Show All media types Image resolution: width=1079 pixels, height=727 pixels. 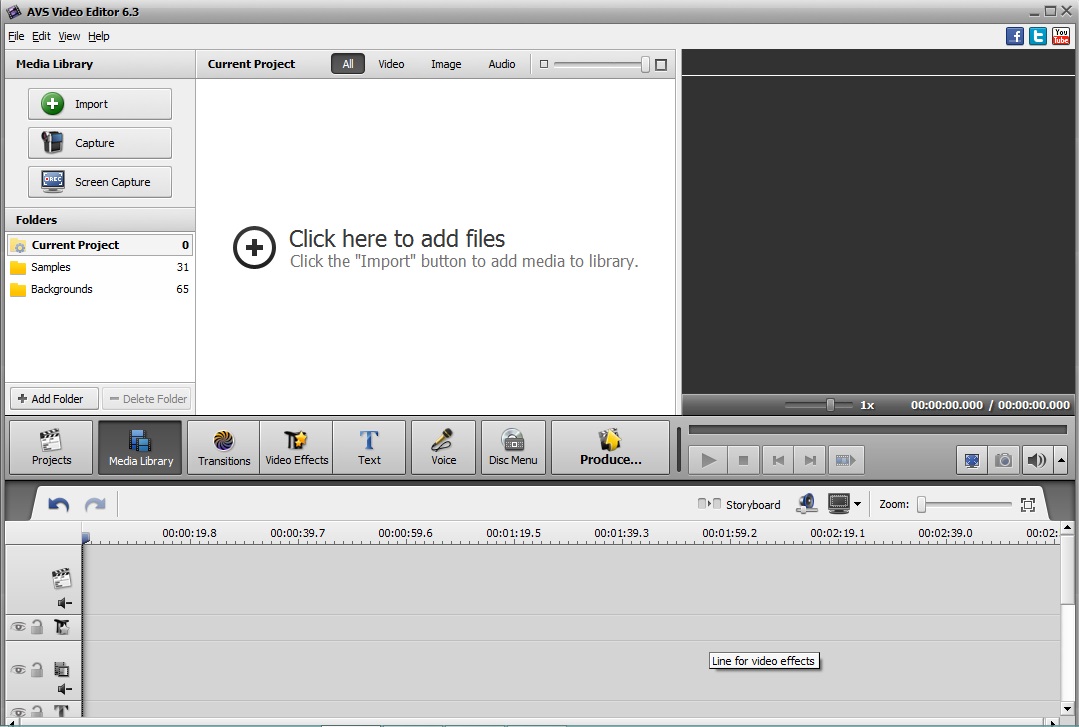348,64
